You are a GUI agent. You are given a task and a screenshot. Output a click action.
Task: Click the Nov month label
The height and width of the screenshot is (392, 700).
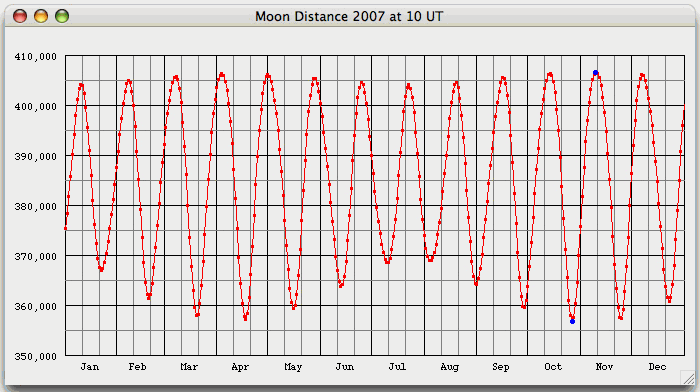604,367
